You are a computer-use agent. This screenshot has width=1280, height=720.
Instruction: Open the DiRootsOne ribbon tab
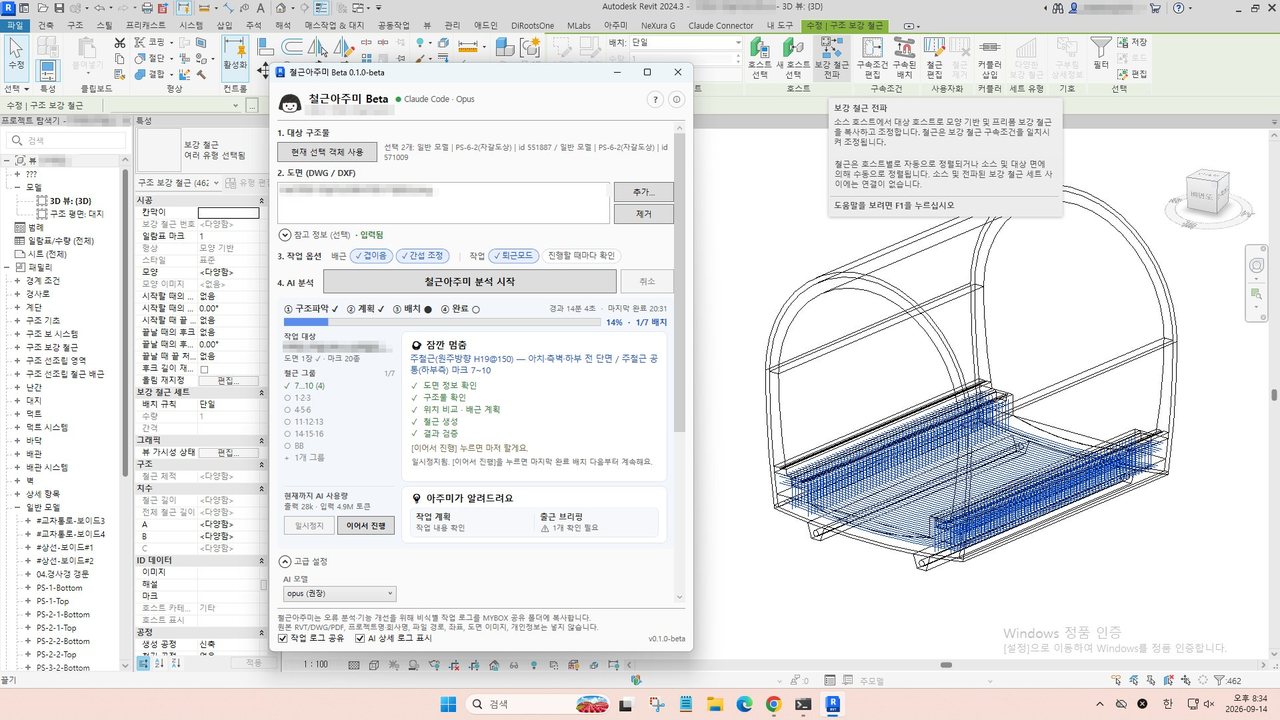[534, 25]
